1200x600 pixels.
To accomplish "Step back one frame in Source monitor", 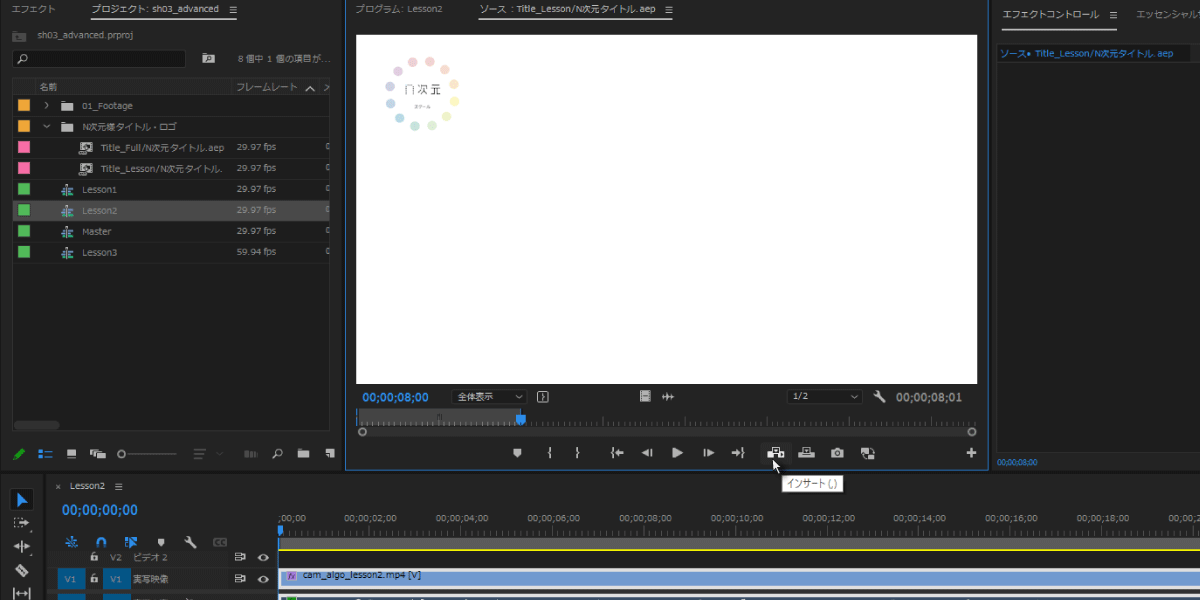I will pos(647,453).
